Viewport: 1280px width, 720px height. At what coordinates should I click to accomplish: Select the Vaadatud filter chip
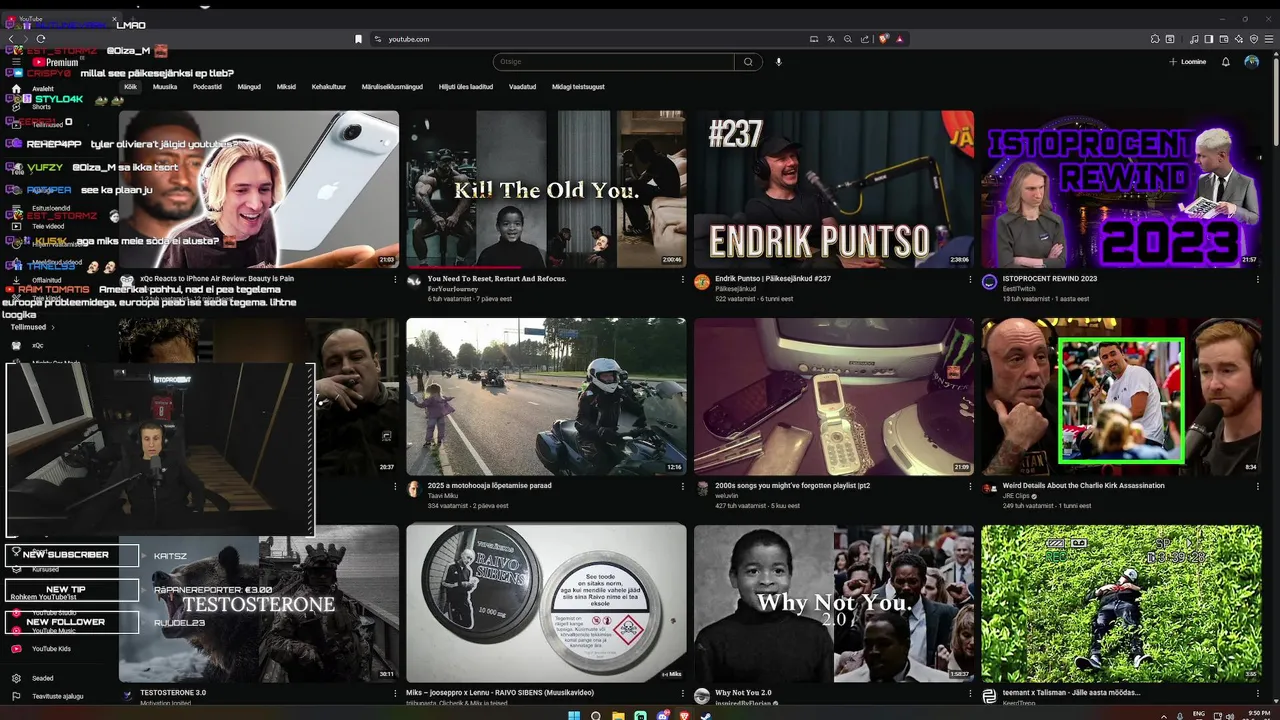[x=522, y=87]
